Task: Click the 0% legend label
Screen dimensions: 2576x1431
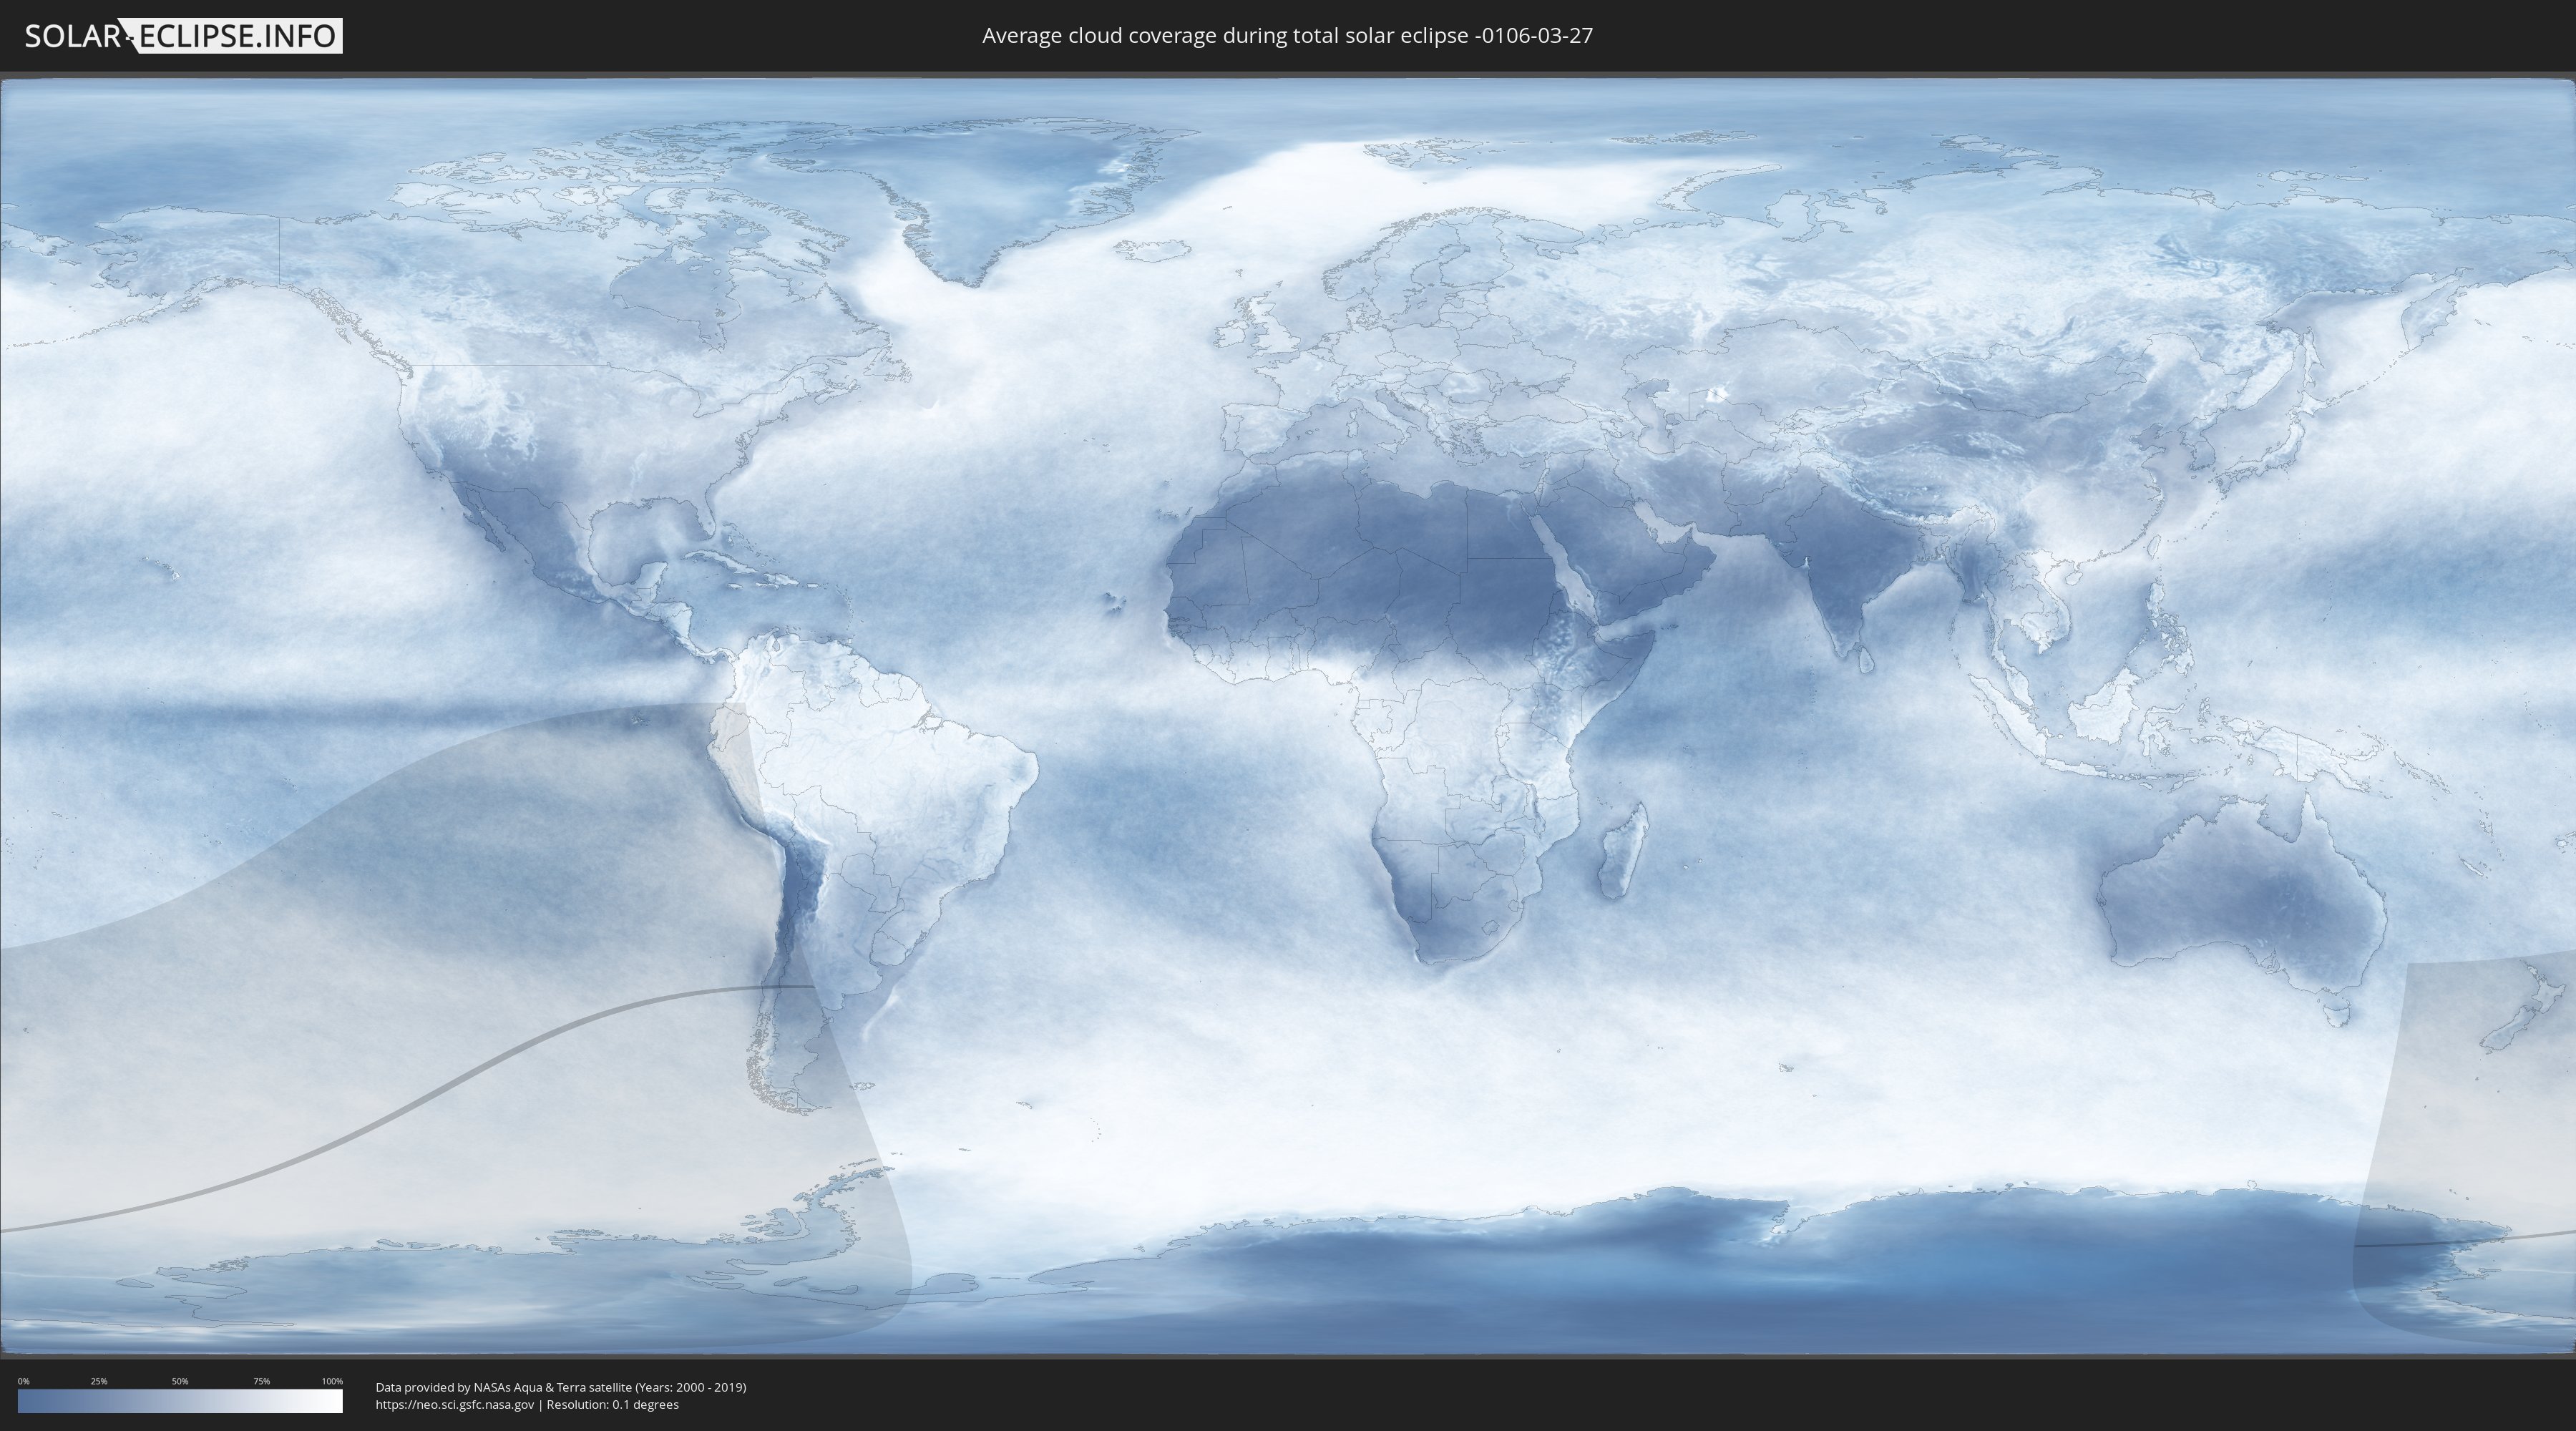Action: tap(24, 1381)
